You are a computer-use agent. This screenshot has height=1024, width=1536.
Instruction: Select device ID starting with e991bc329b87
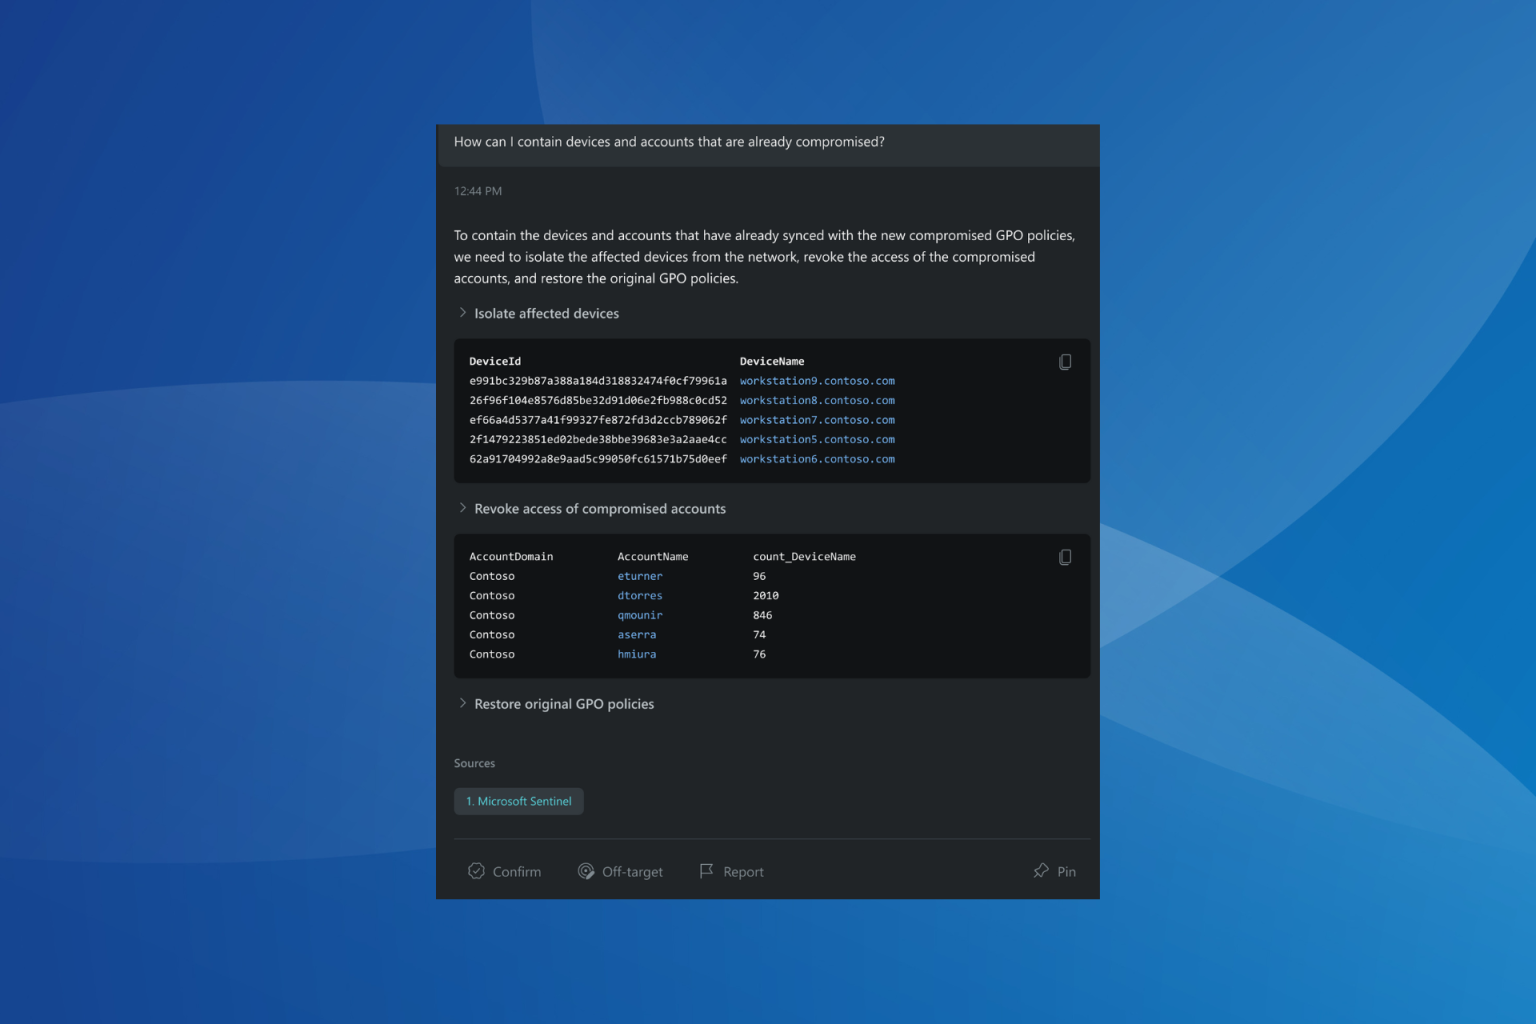click(x=598, y=381)
